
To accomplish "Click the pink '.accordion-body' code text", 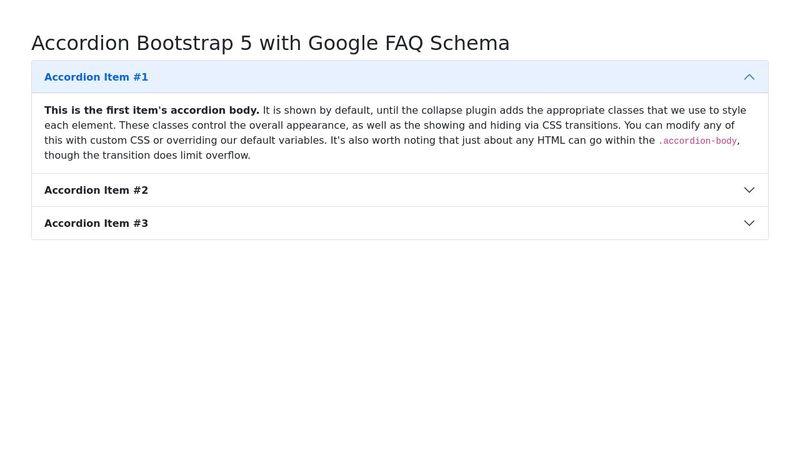I will 697,141.
